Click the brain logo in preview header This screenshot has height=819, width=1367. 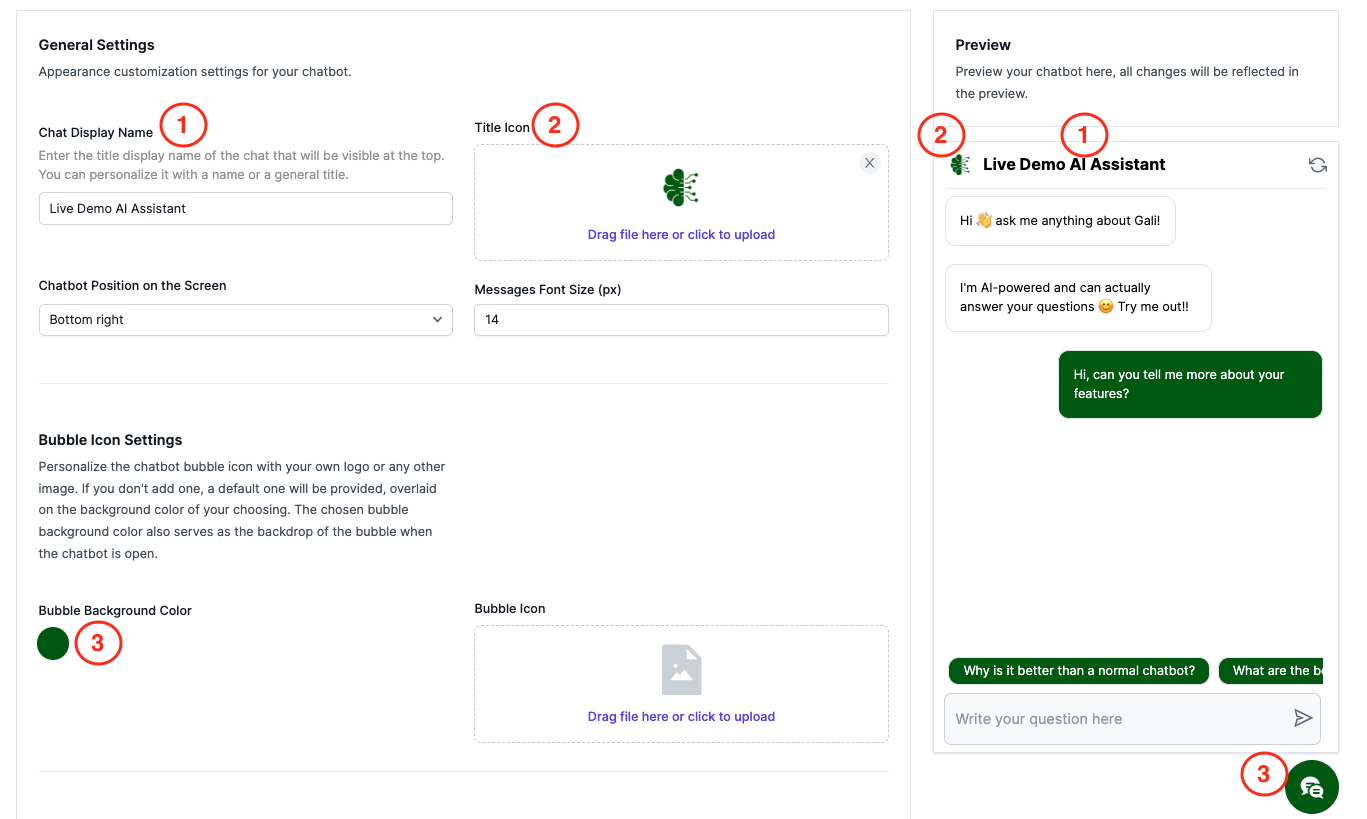click(x=960, y=165)
